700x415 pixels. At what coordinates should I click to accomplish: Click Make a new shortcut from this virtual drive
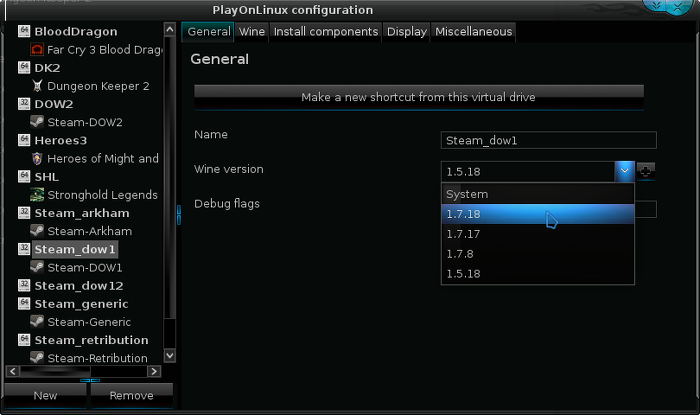[x=419, y=97]
